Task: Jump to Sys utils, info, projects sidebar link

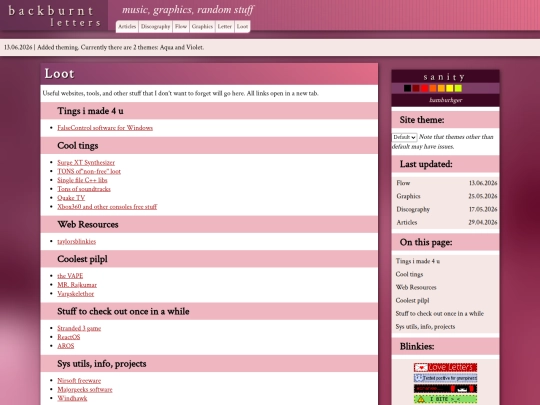Action: click(425, 327)
